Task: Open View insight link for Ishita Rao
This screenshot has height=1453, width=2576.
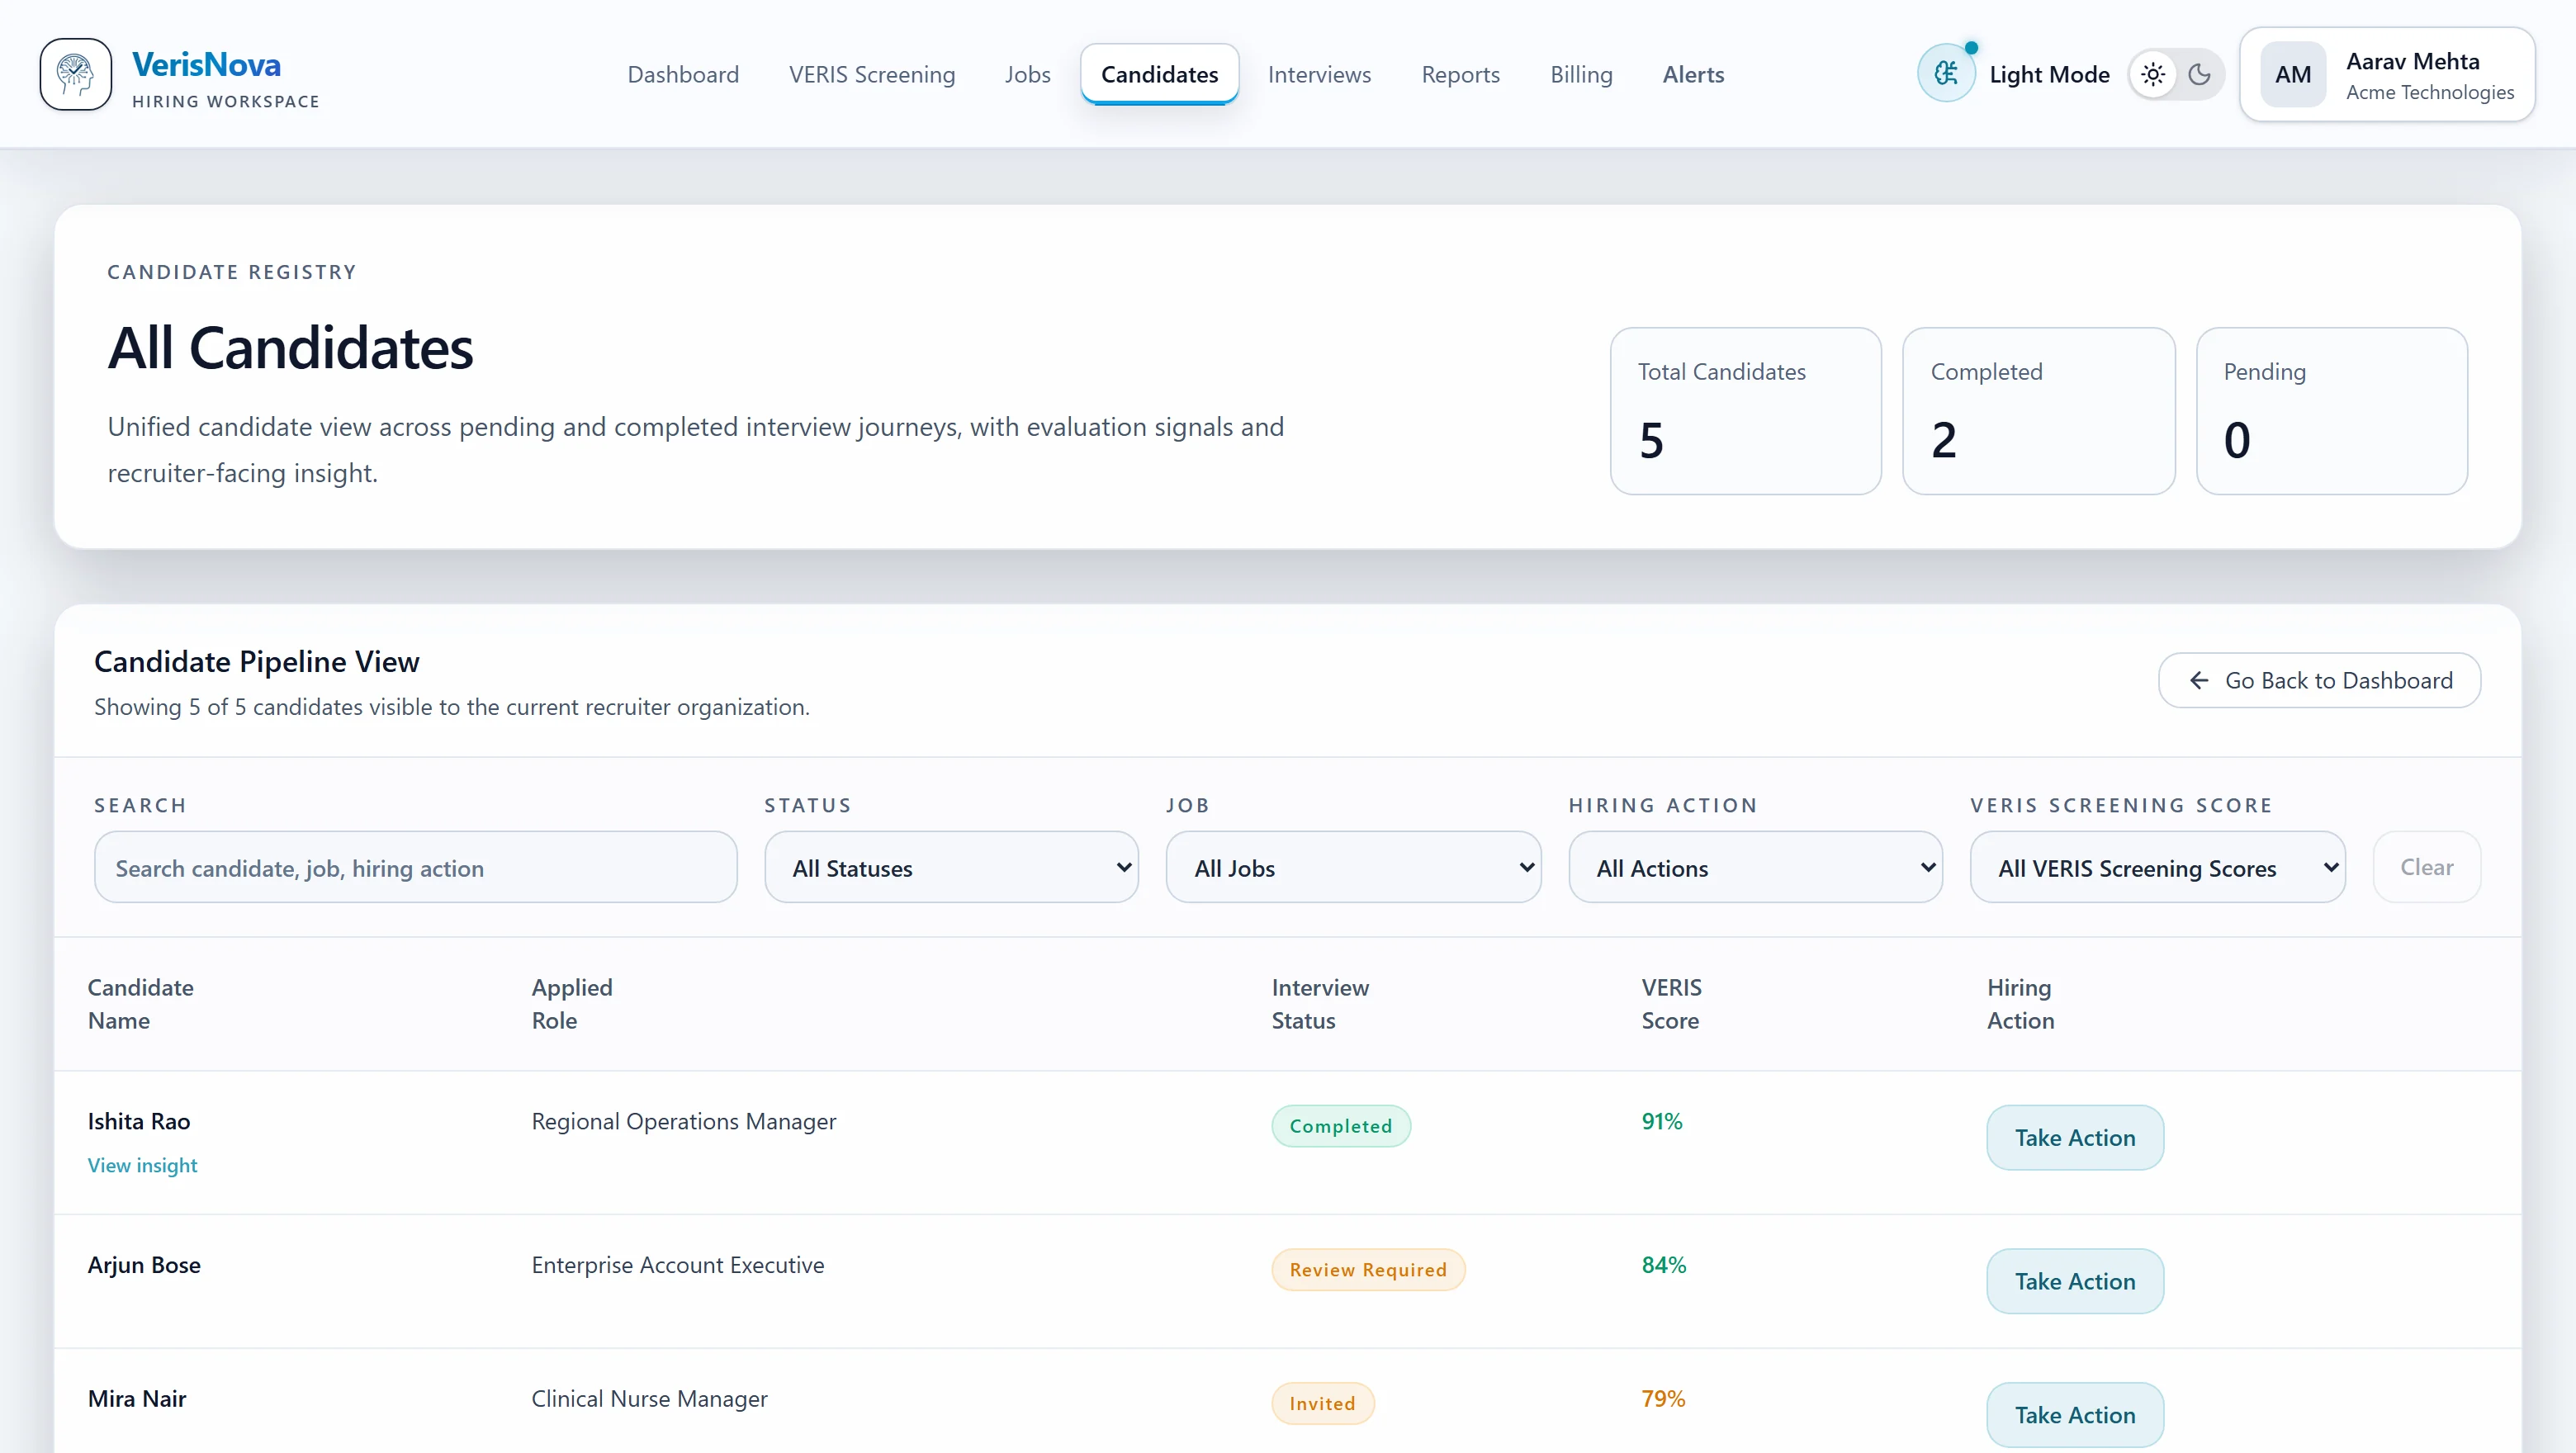Action: click(142, 1165)
